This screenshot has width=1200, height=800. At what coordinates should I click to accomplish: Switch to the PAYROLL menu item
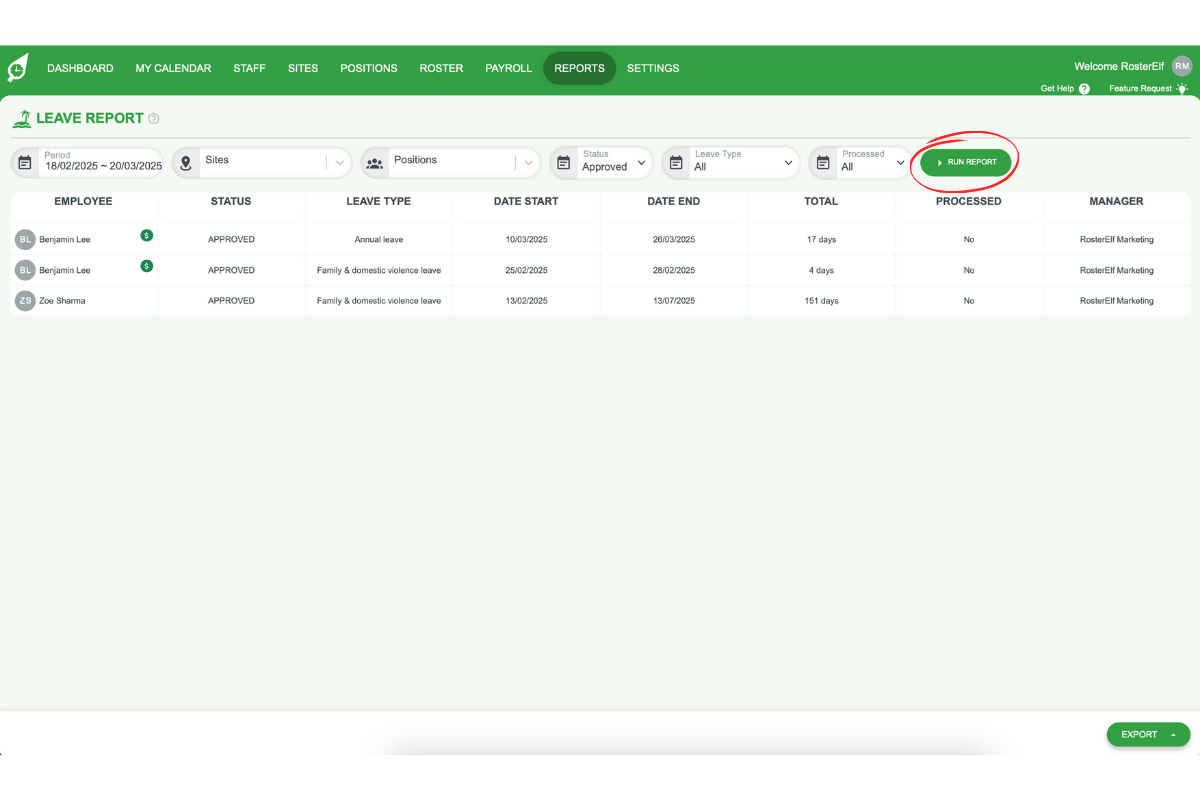coord(508,68)
